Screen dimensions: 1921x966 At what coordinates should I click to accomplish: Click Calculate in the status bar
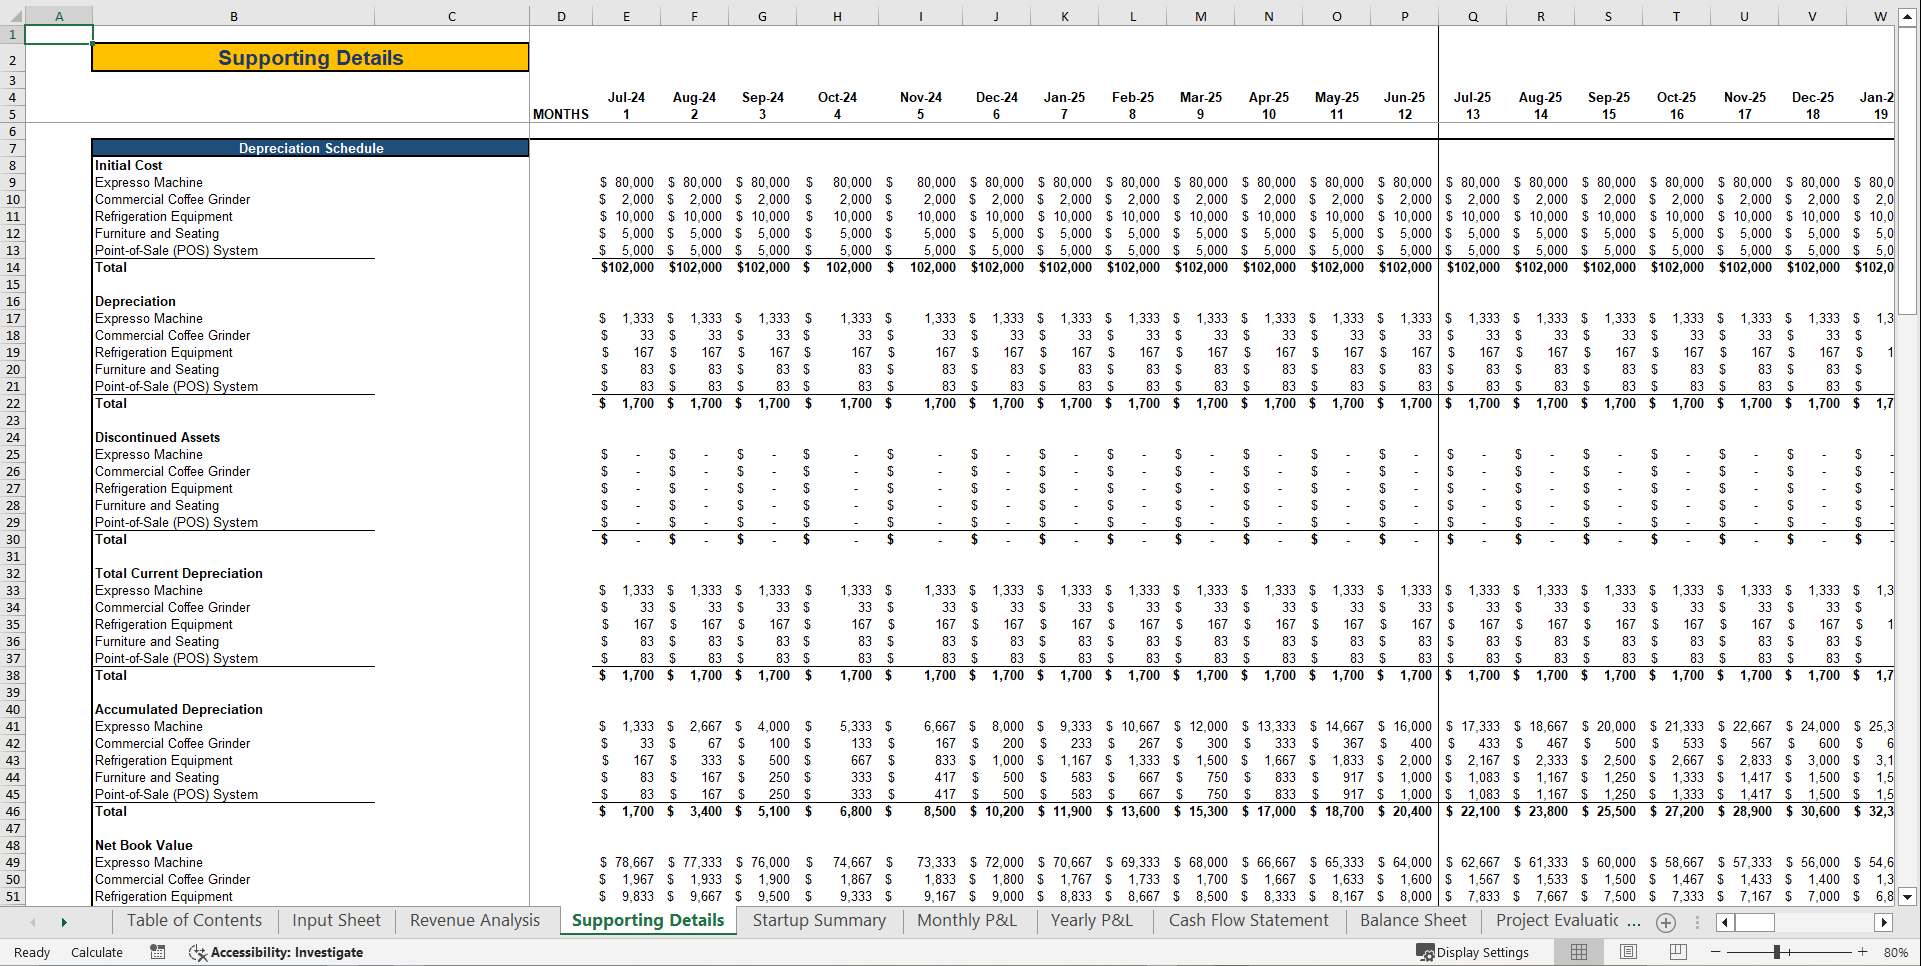(96, 952)
